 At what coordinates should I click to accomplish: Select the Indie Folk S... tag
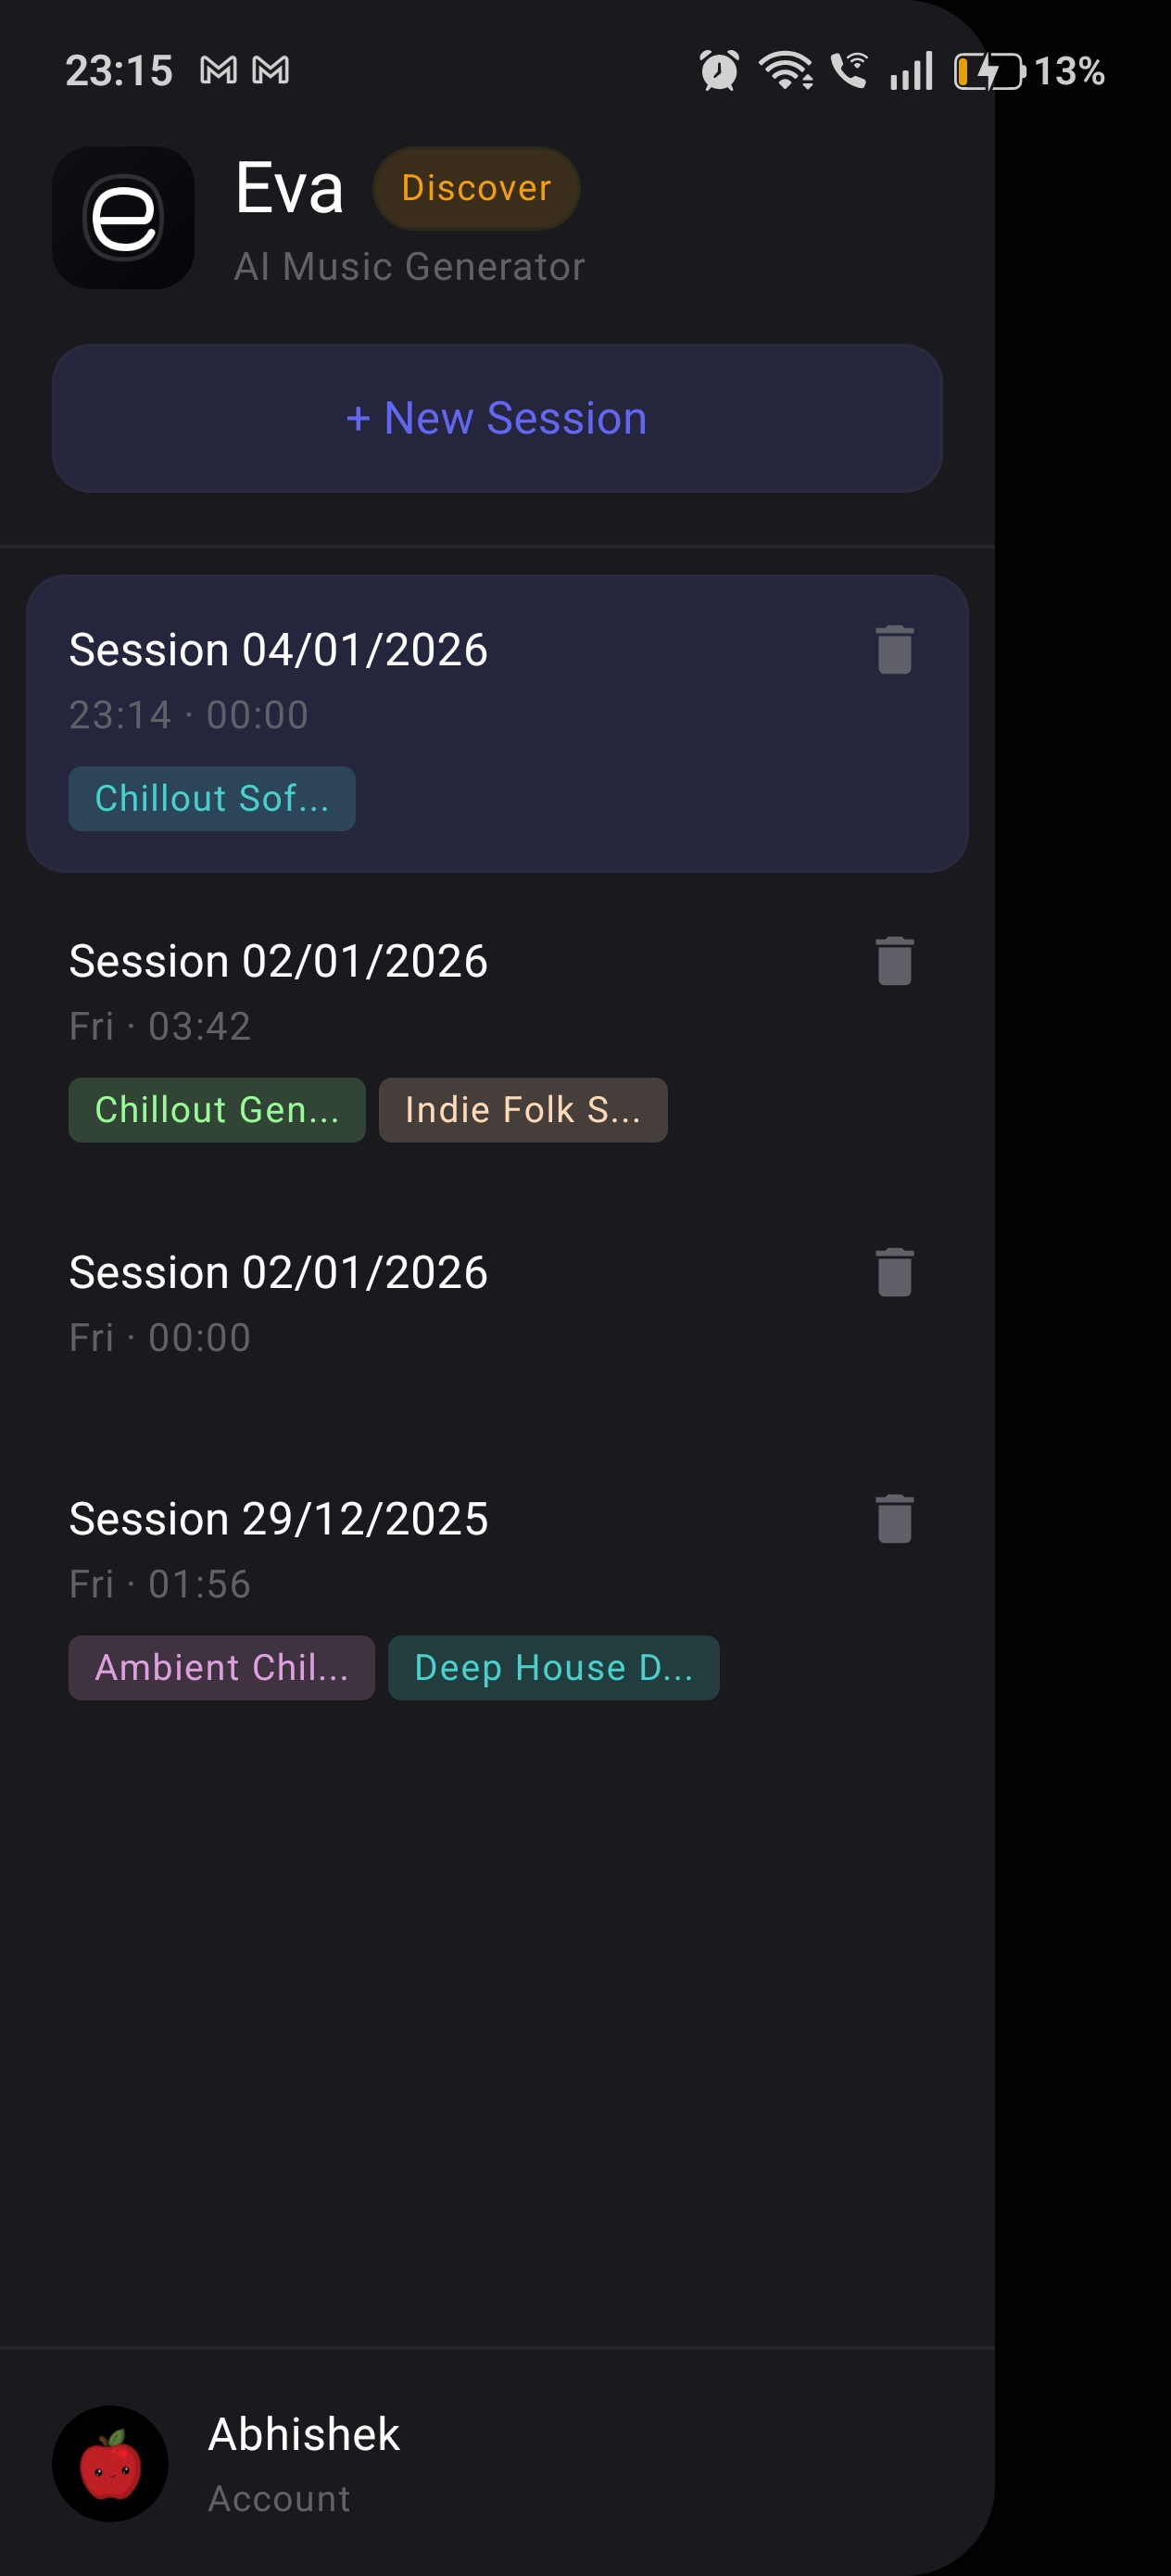pos(522,1109)
